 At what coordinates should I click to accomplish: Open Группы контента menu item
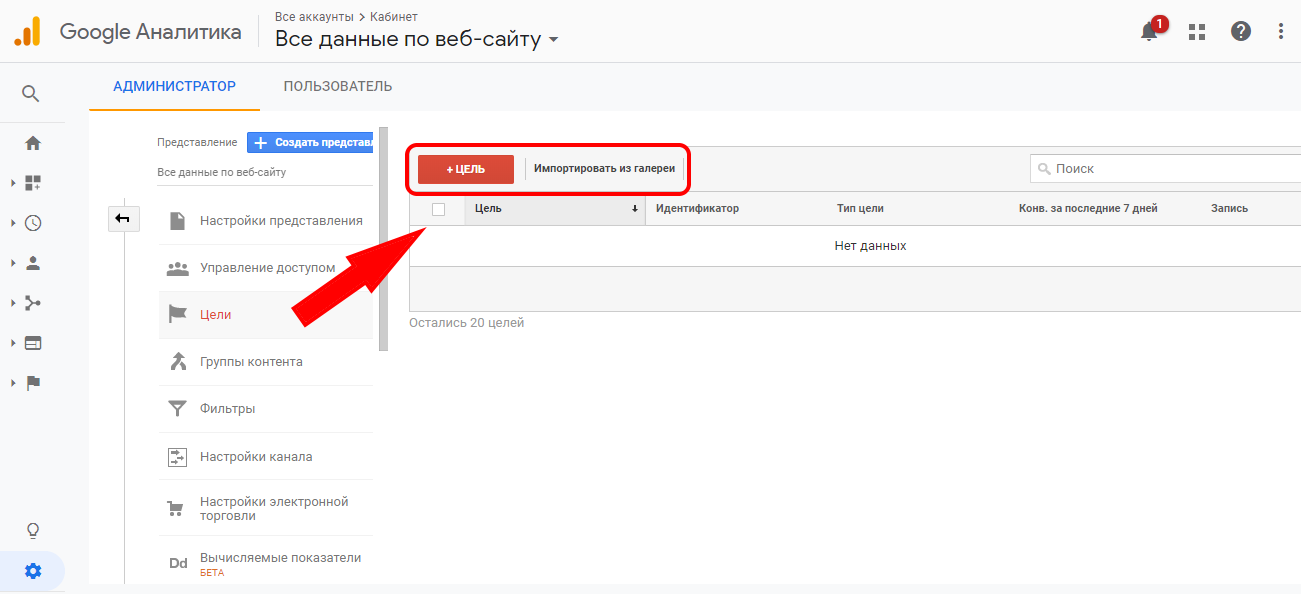[x=266, y=361]
